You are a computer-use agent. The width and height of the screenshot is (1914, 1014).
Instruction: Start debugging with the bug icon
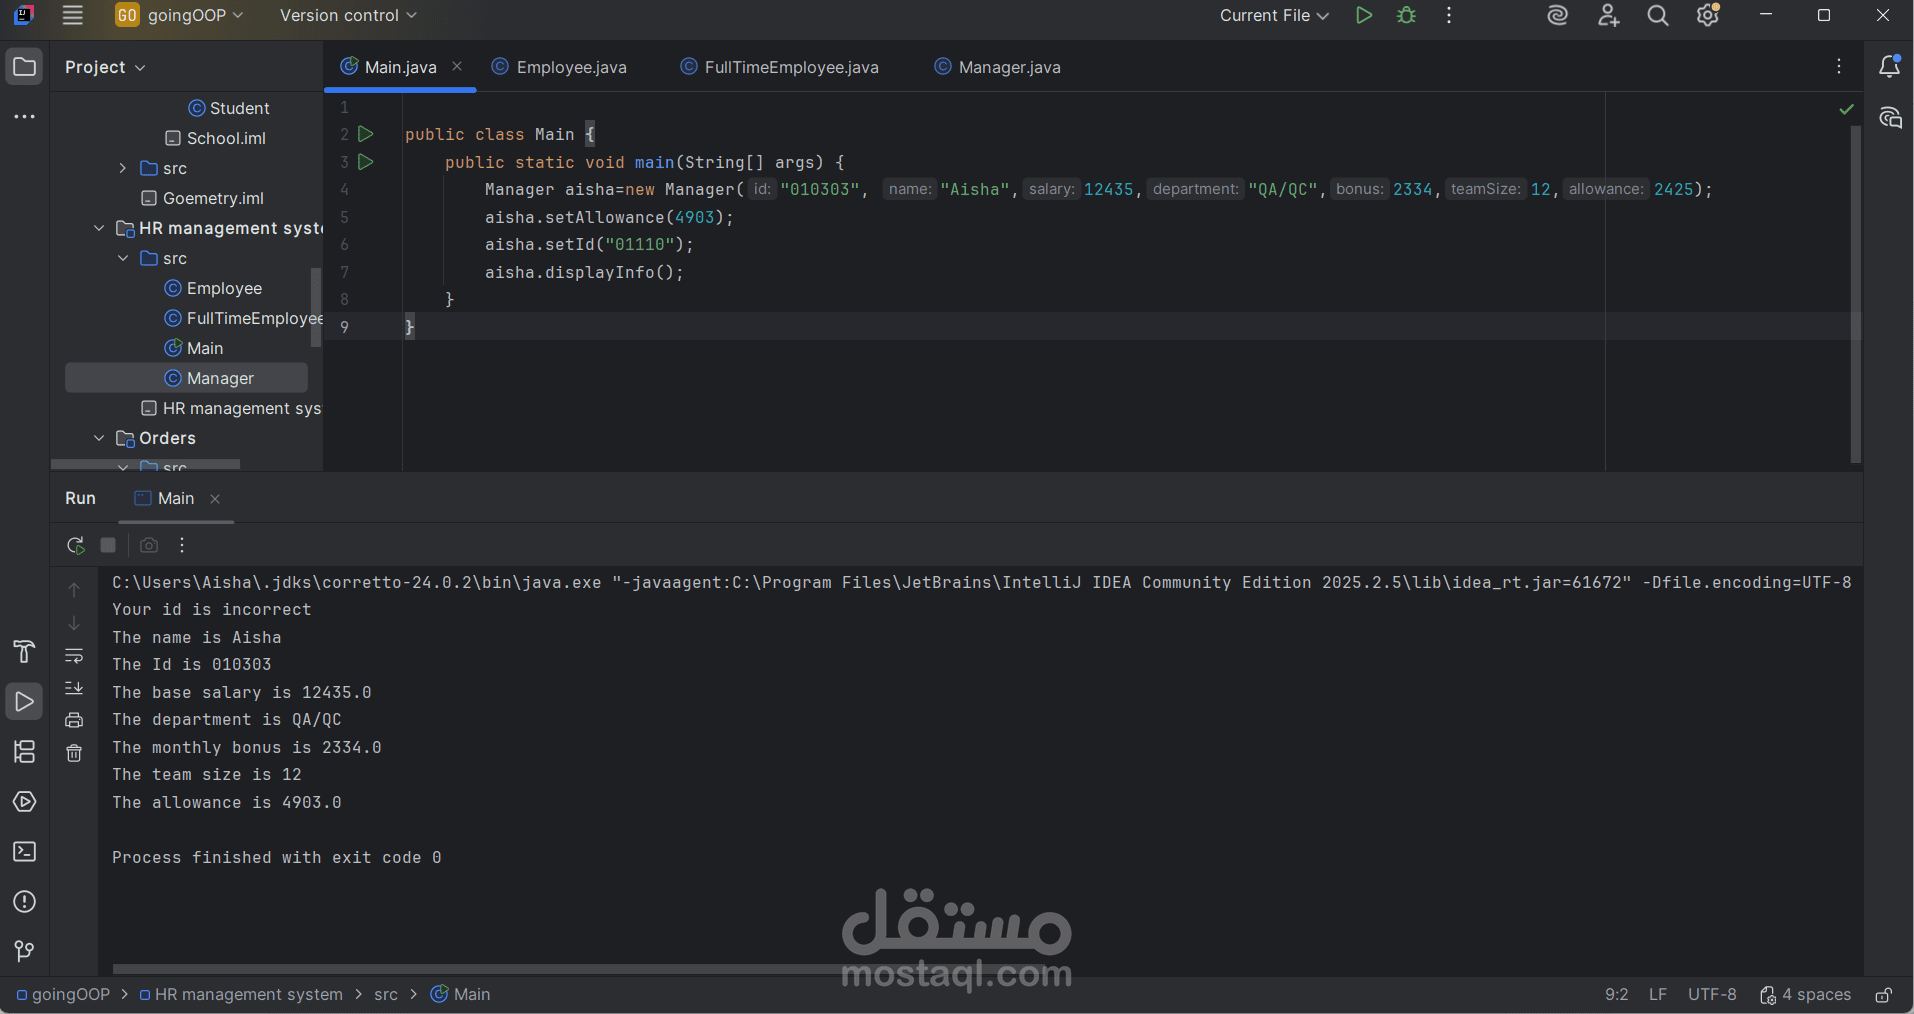[1407, 15]
